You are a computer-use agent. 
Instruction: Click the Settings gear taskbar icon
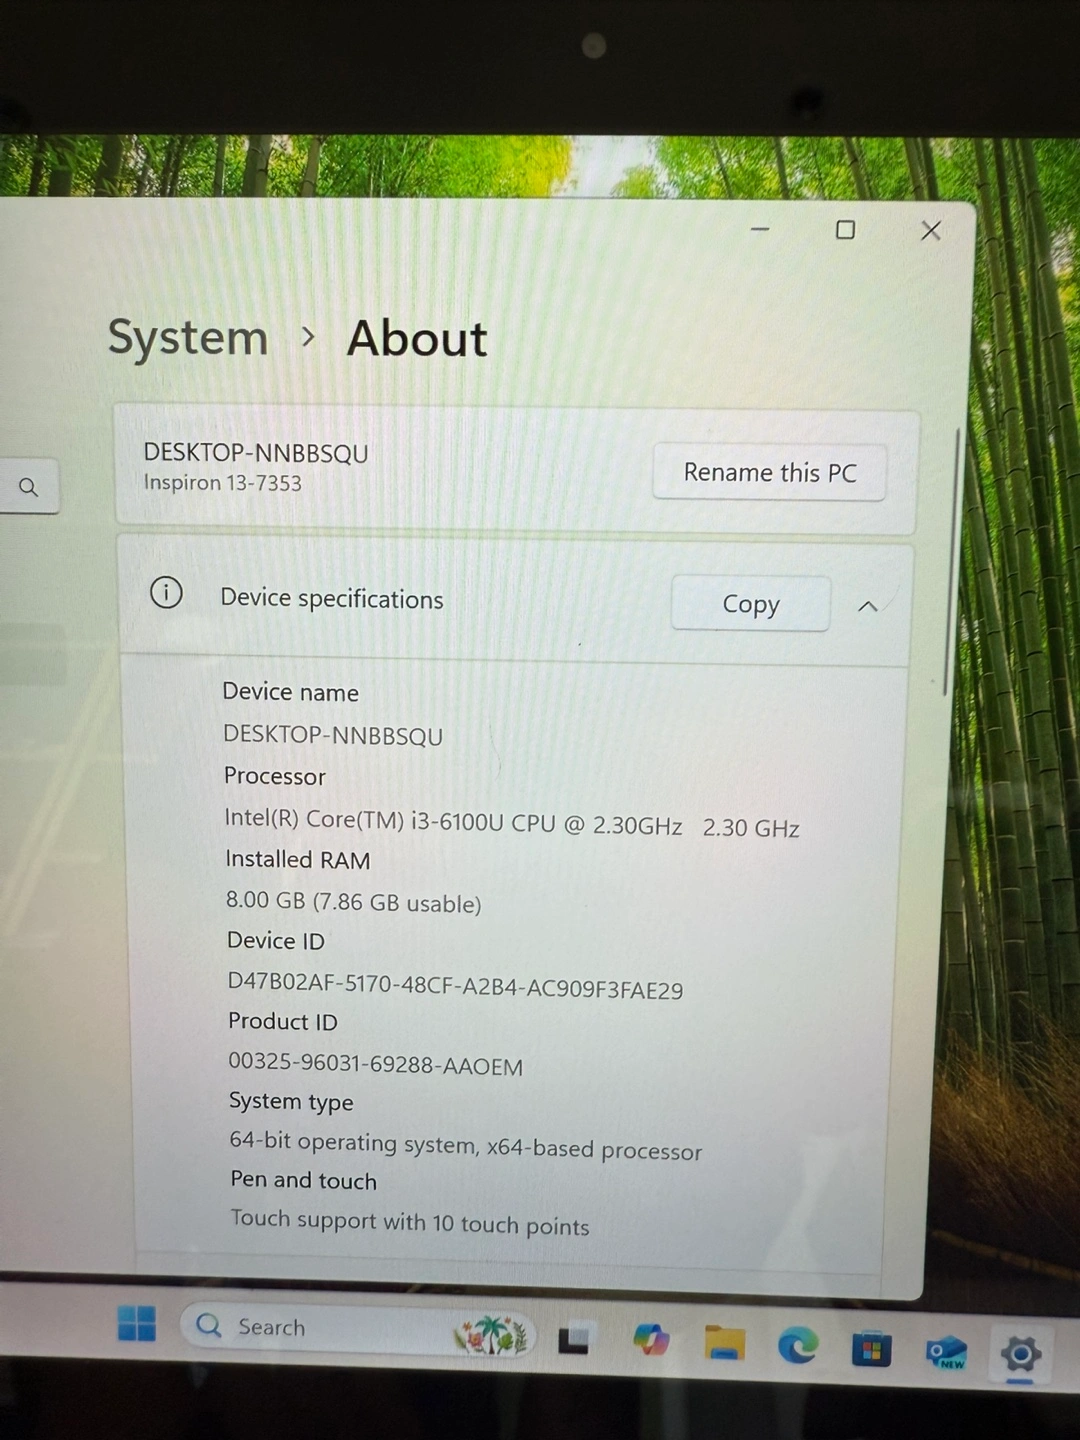click(1020, 1355)
